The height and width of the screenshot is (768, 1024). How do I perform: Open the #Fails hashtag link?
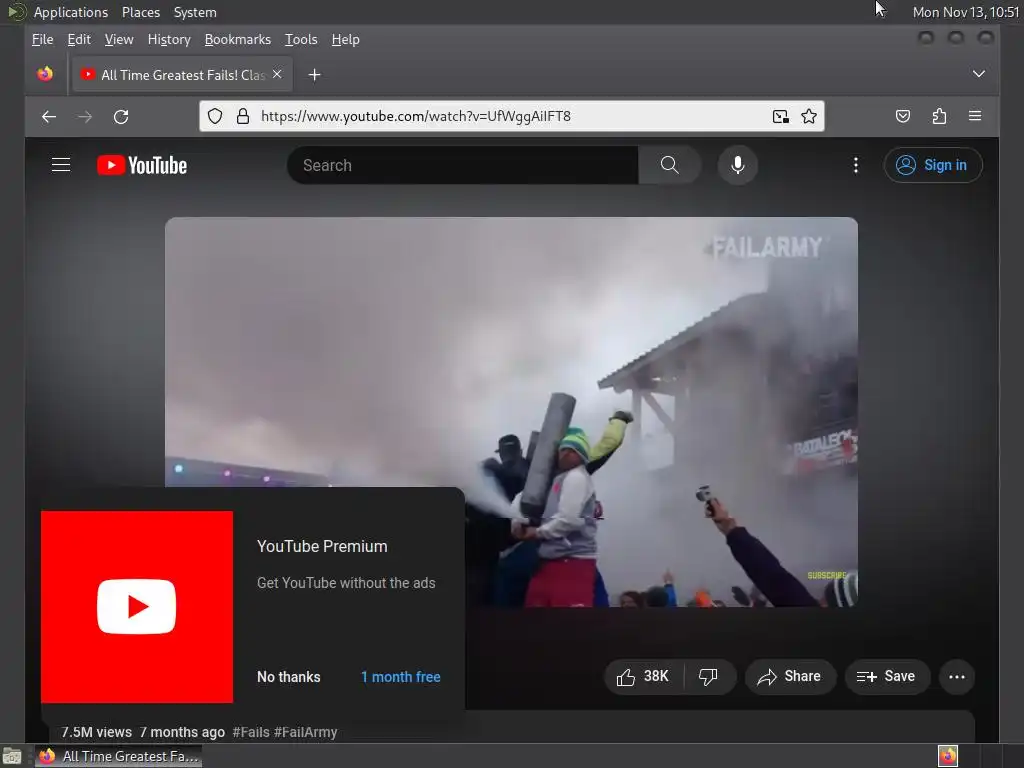tap(251, 732)
